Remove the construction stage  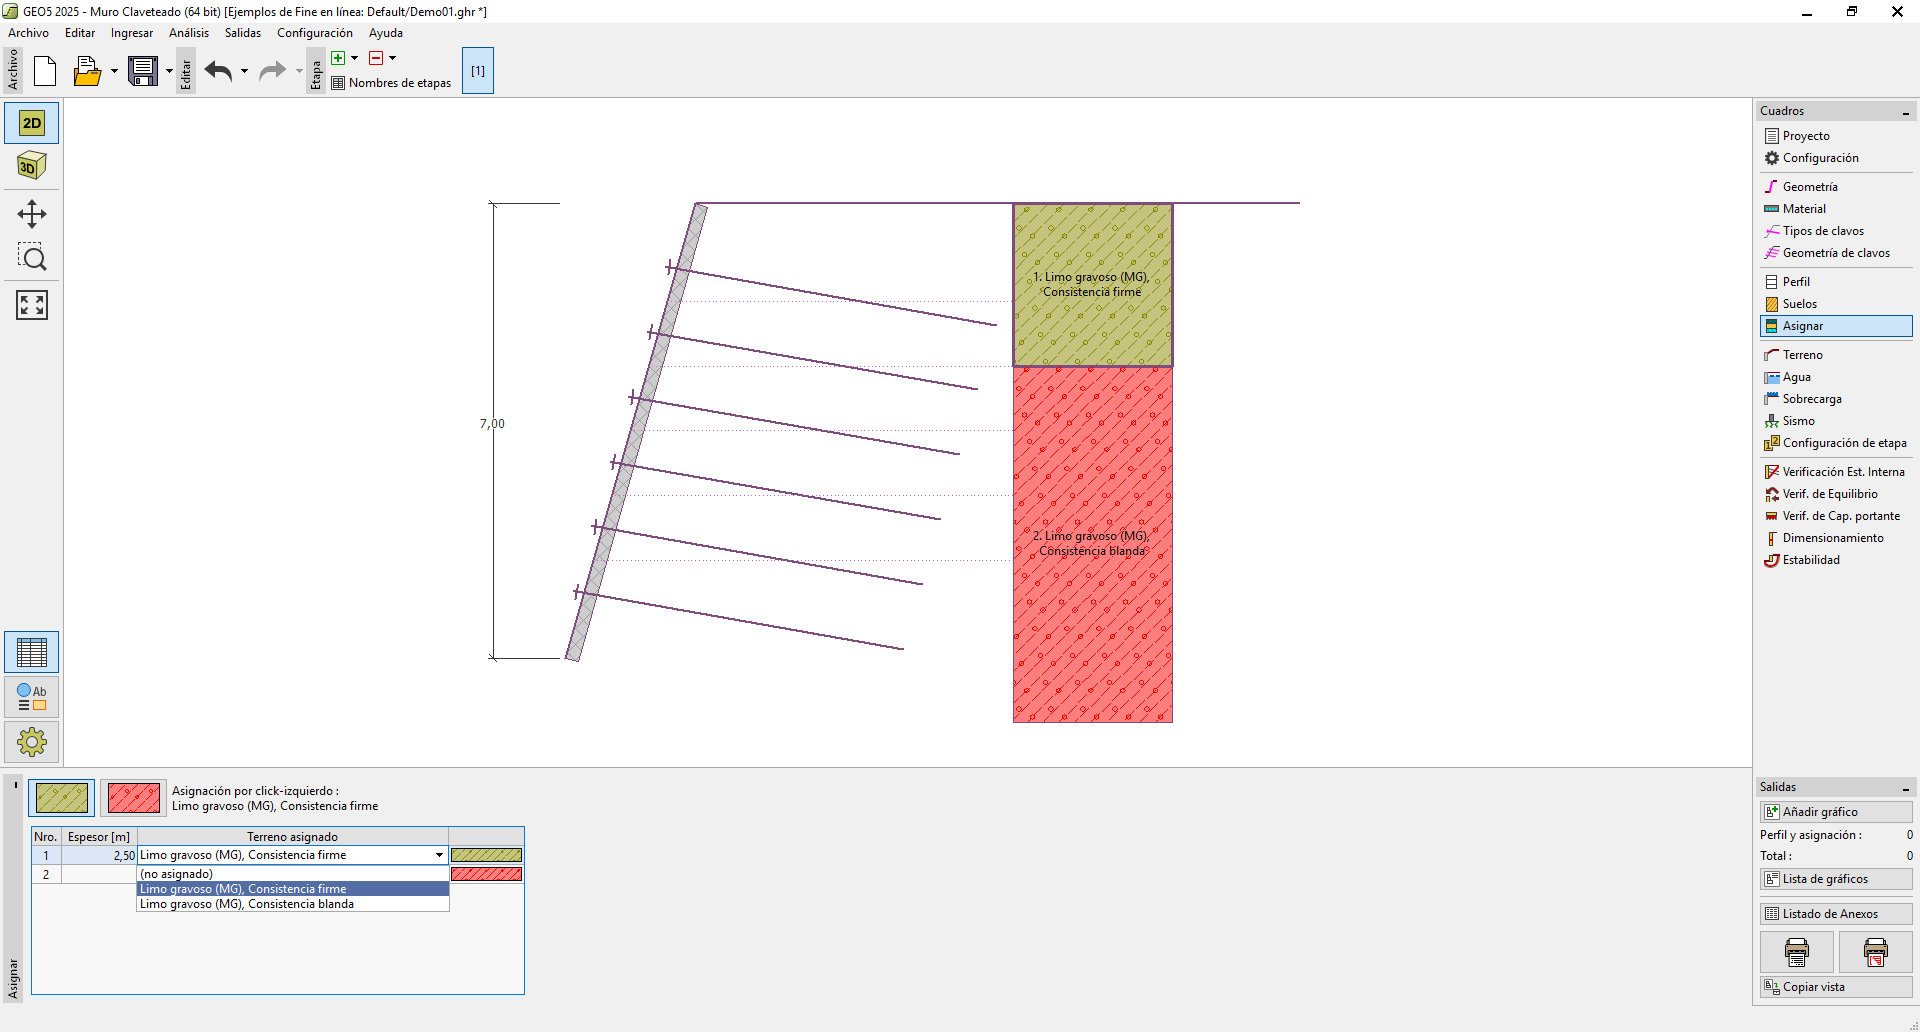[376, 58]
